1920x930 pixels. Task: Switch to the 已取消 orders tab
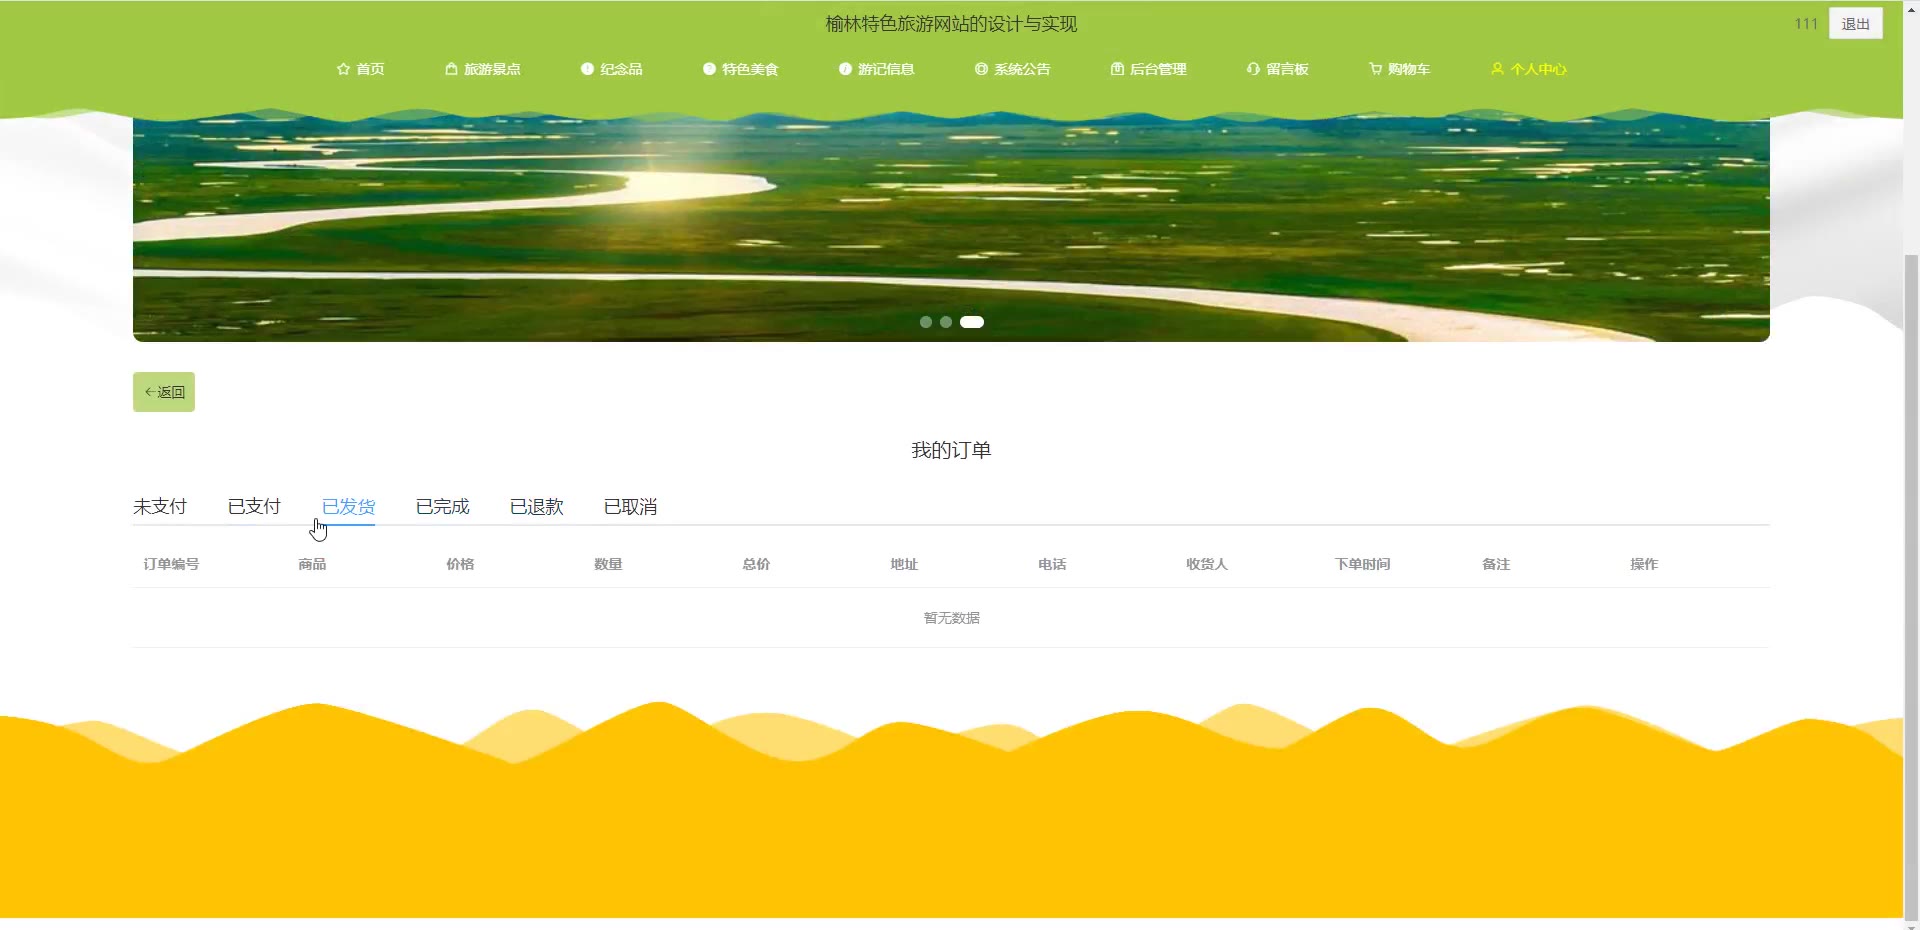[x=630, y=507]
